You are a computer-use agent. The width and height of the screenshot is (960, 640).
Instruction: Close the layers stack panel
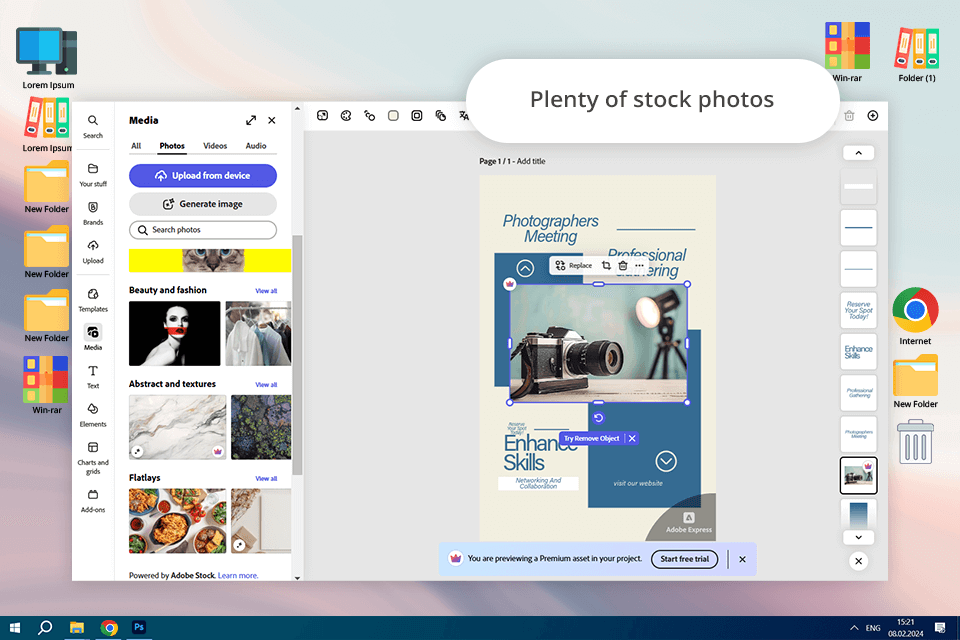pyautogui.click(x=858, y=561)
